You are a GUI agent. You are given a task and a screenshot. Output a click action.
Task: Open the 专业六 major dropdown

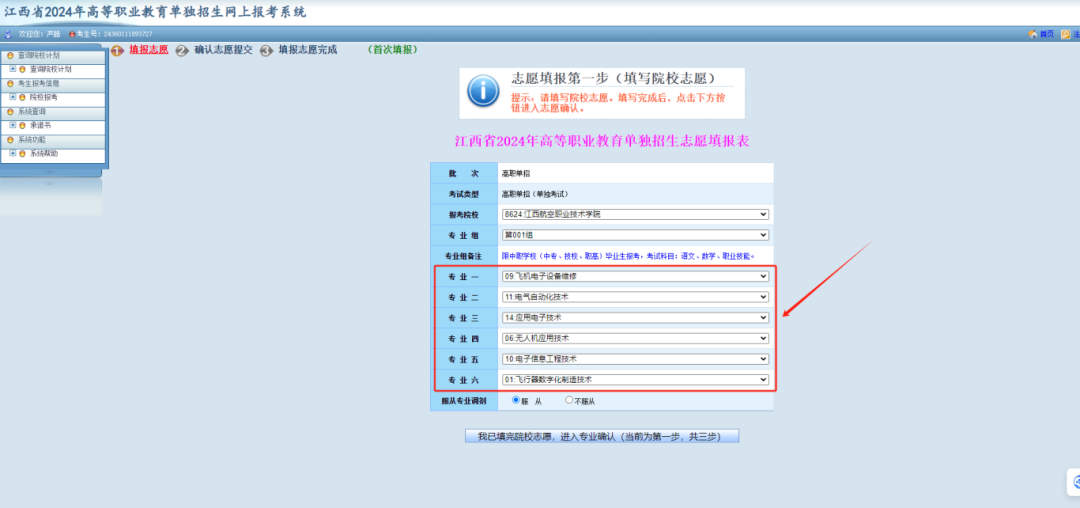[x=635, y=380]
